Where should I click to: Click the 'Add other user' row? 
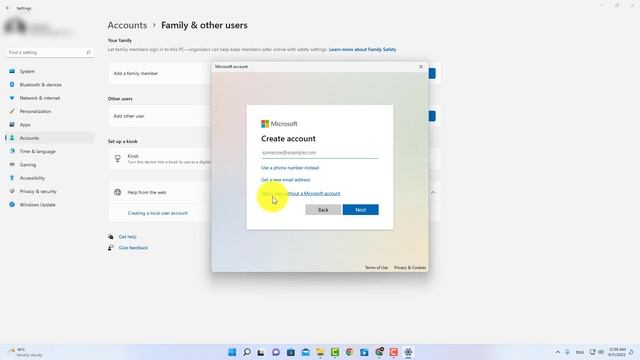(274, 116)
